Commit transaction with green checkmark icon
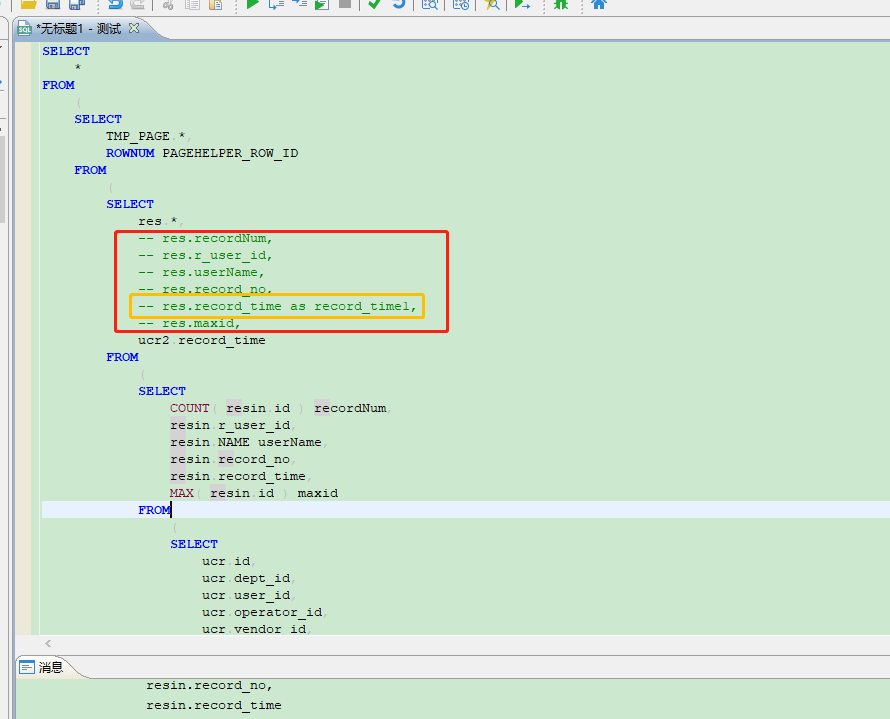This screenshot has height=719, width=890. [375, 4]
